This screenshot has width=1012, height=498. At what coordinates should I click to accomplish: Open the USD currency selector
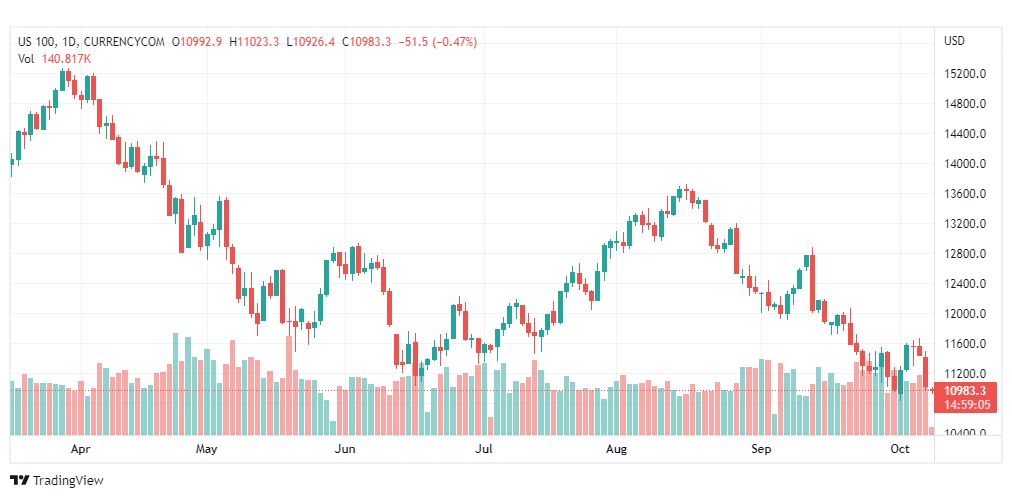(x=954, y=41)
